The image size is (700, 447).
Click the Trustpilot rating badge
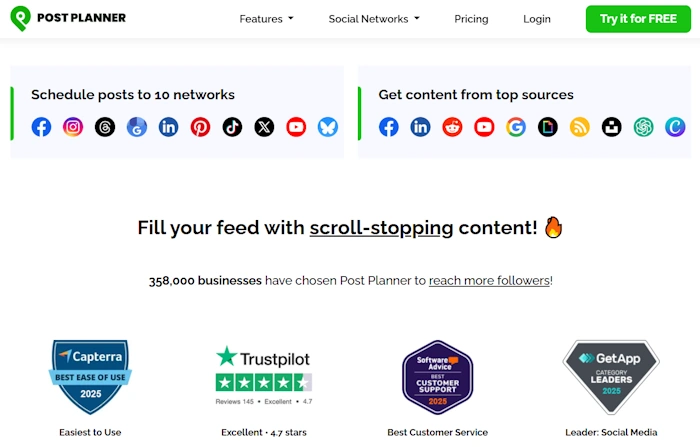[264, 376]
